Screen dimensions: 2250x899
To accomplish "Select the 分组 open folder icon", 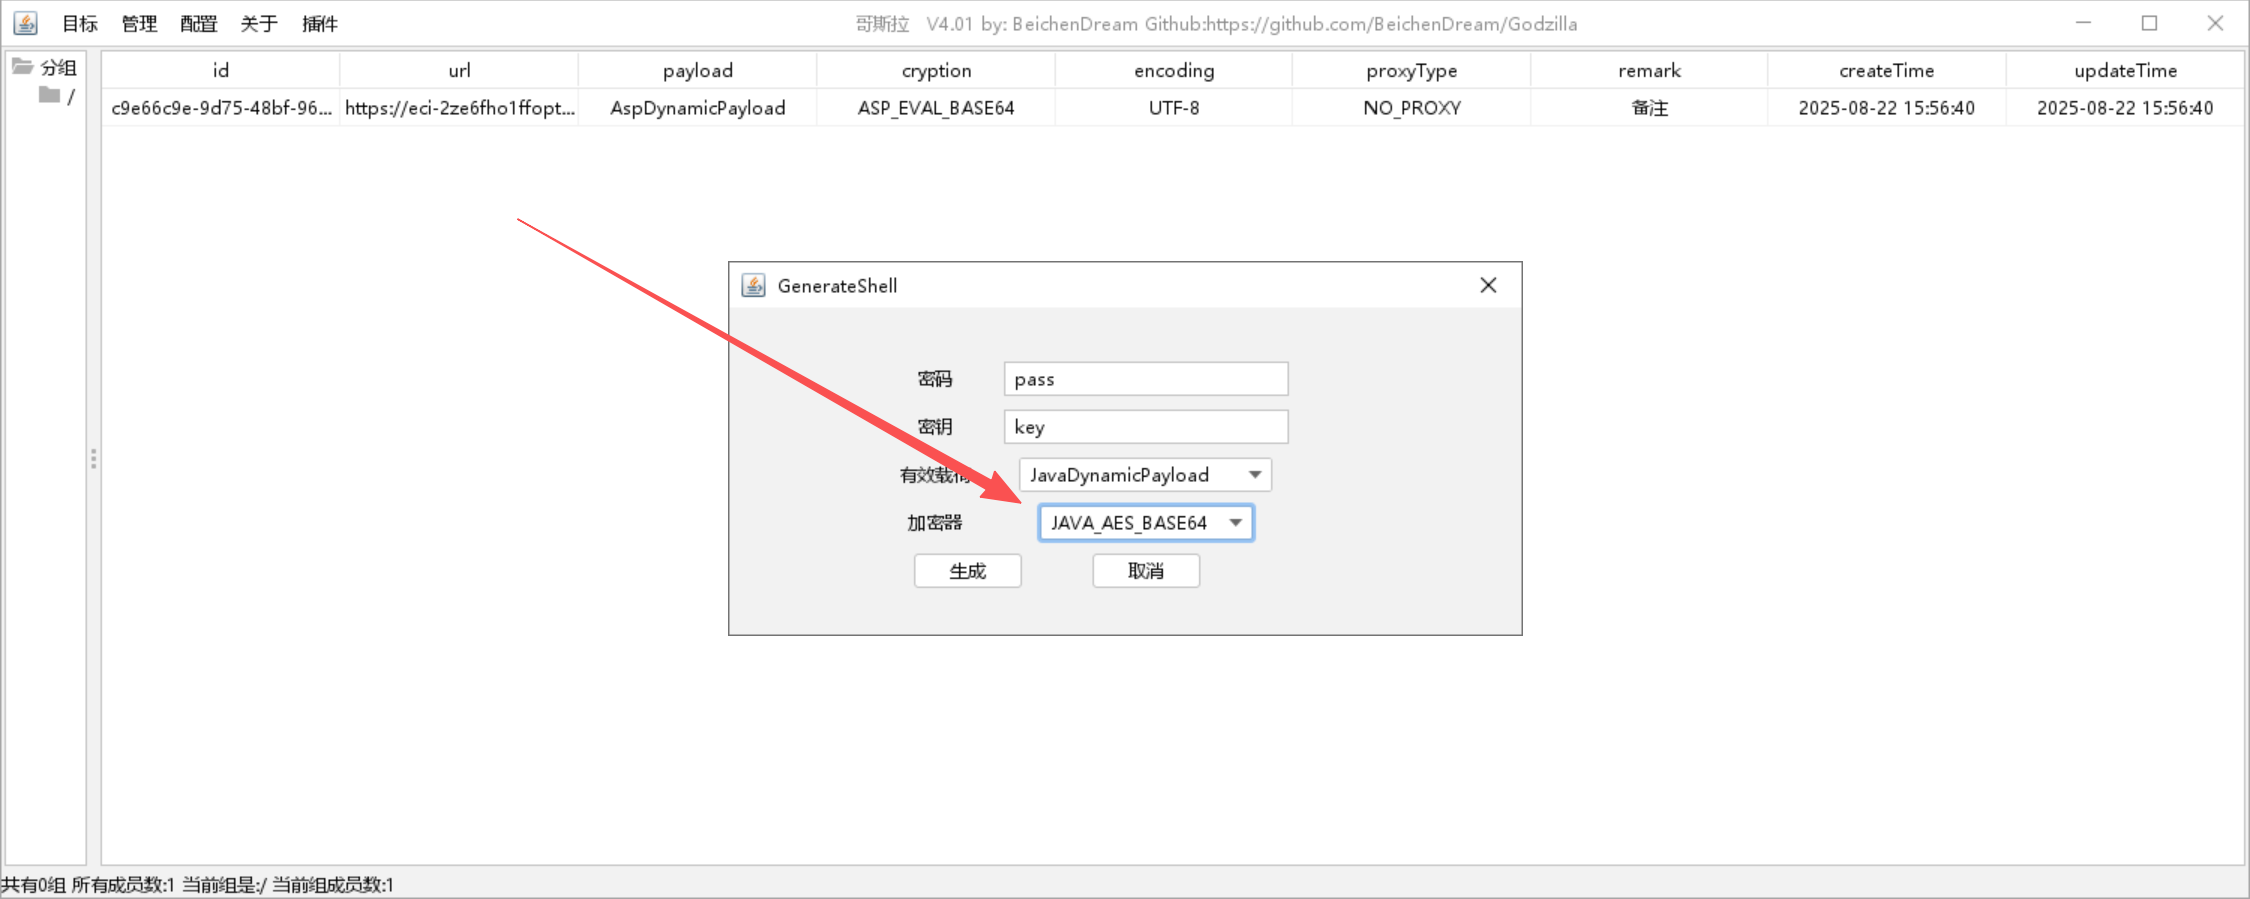I will (22, 67).
